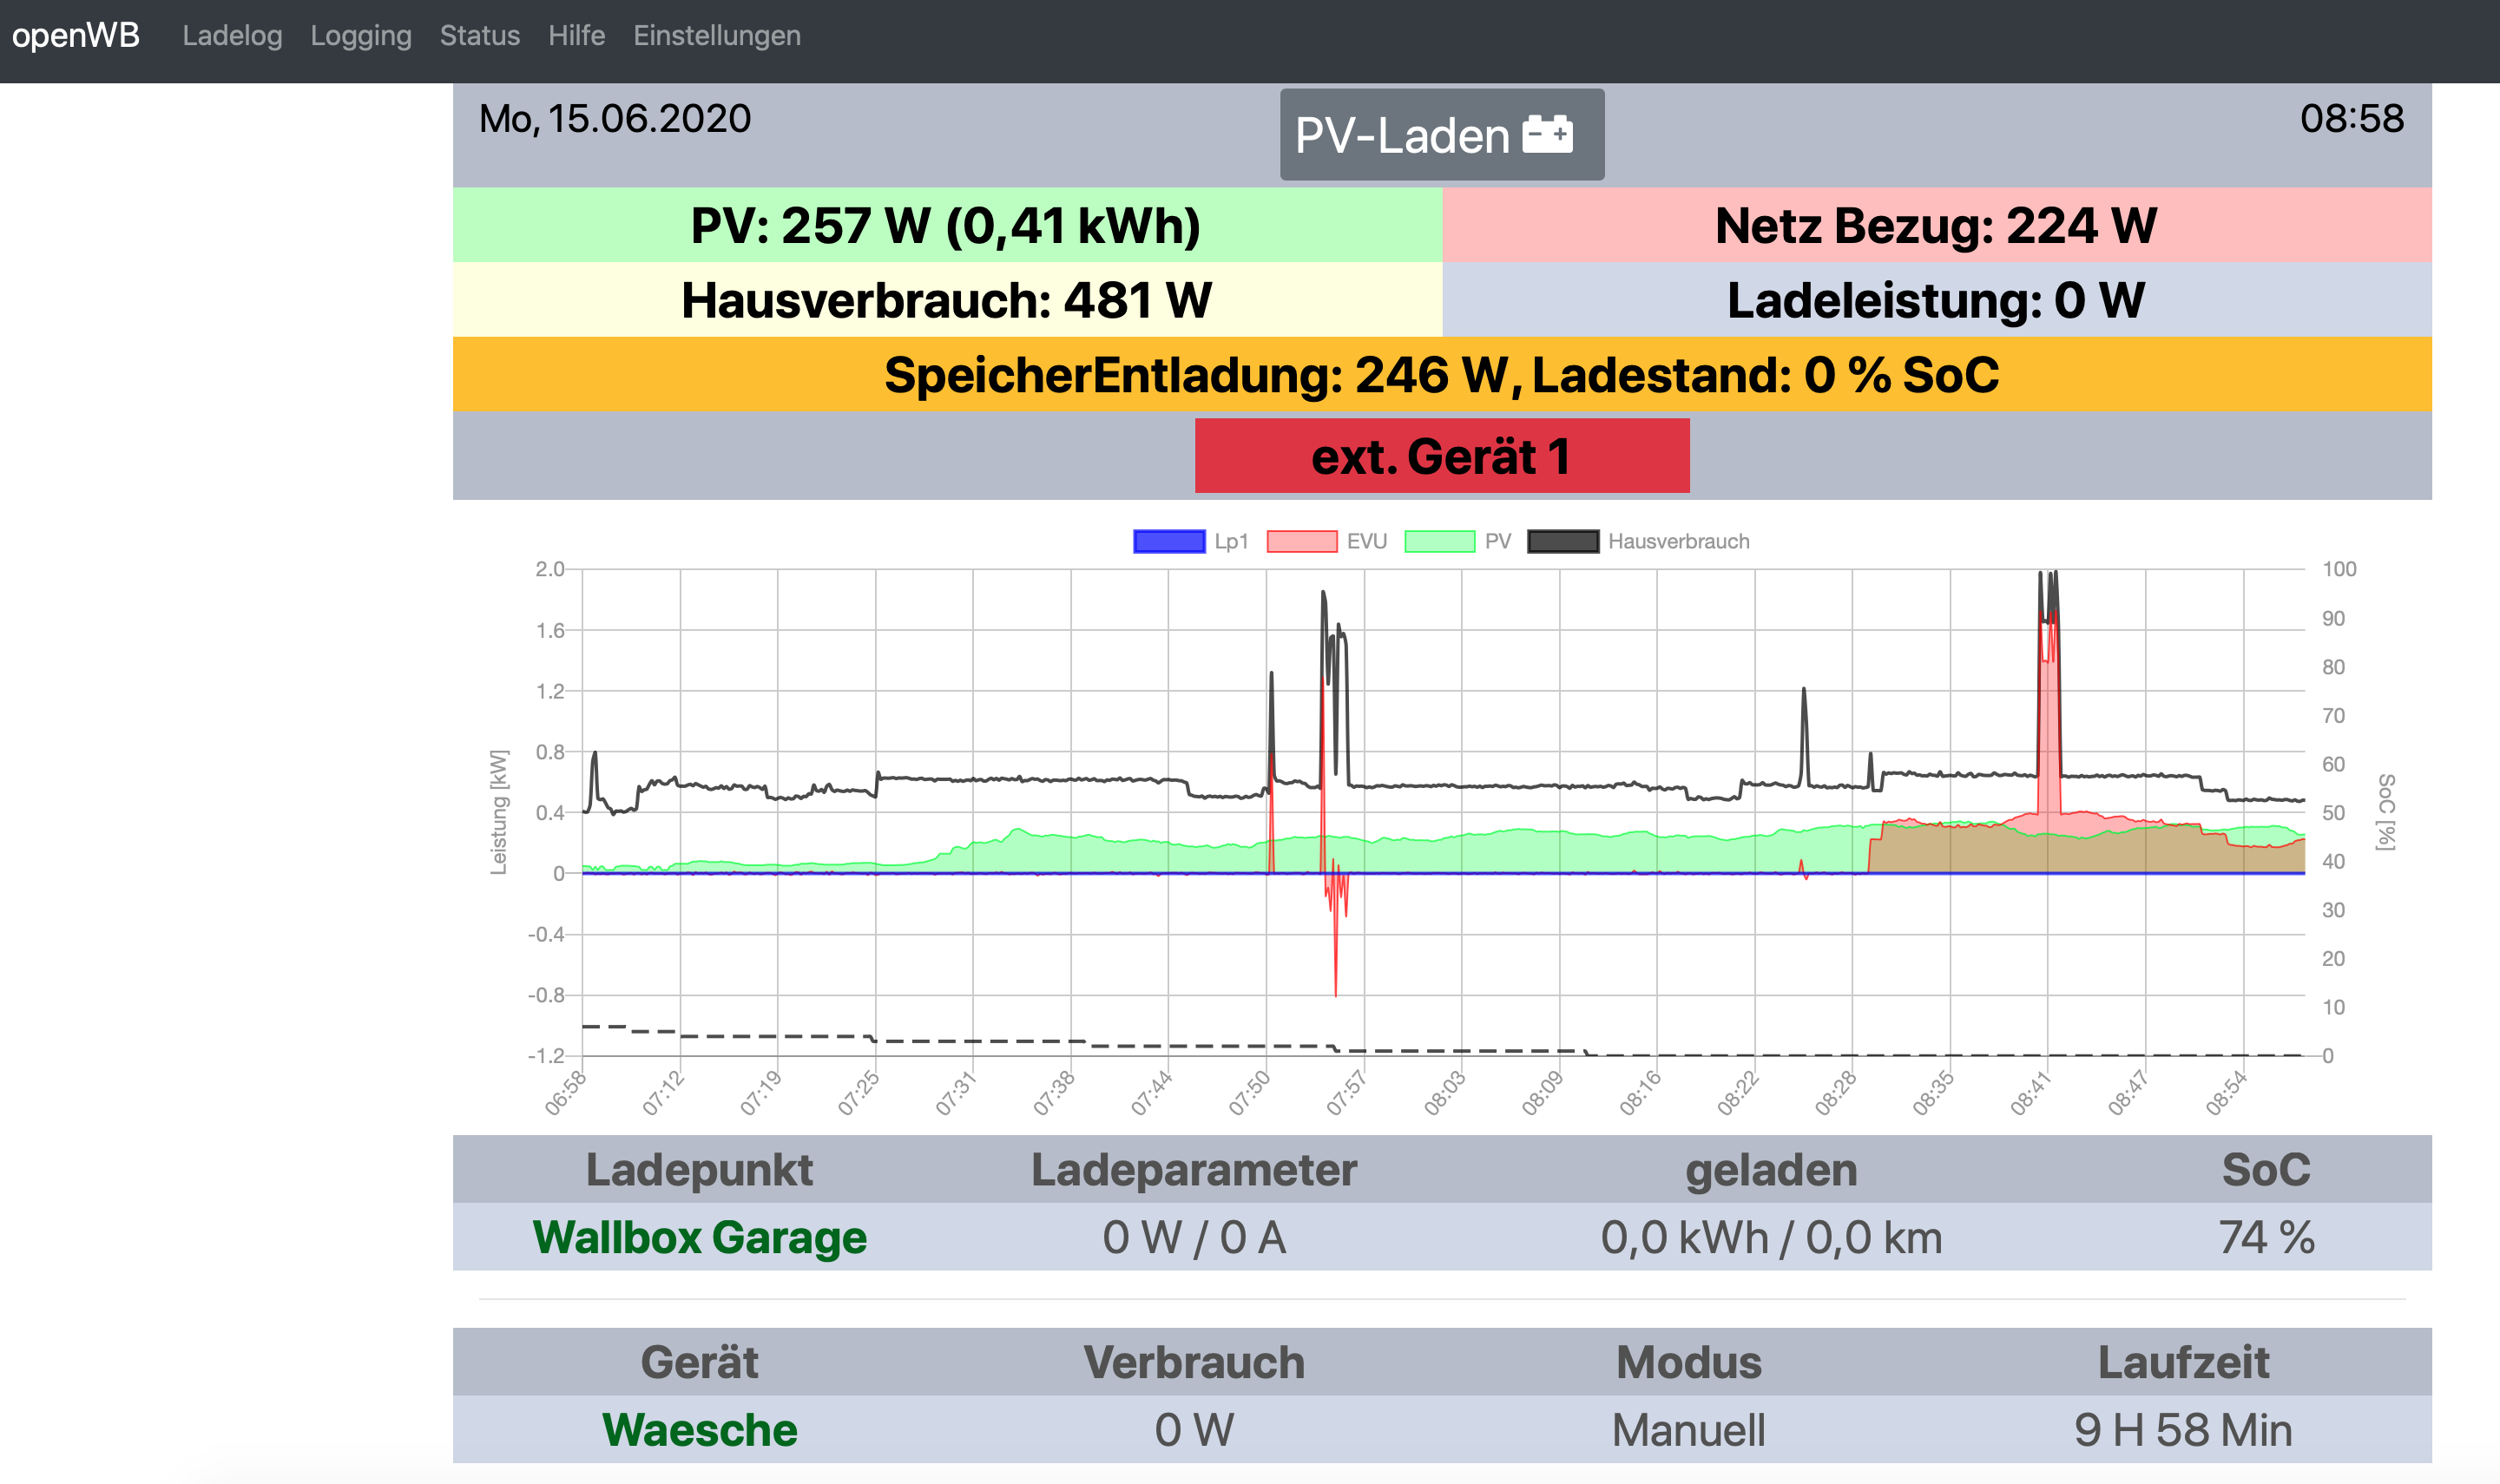Screen dimensions: 2500x1484
Task: Open the Status page
Action: click(479, 36)
